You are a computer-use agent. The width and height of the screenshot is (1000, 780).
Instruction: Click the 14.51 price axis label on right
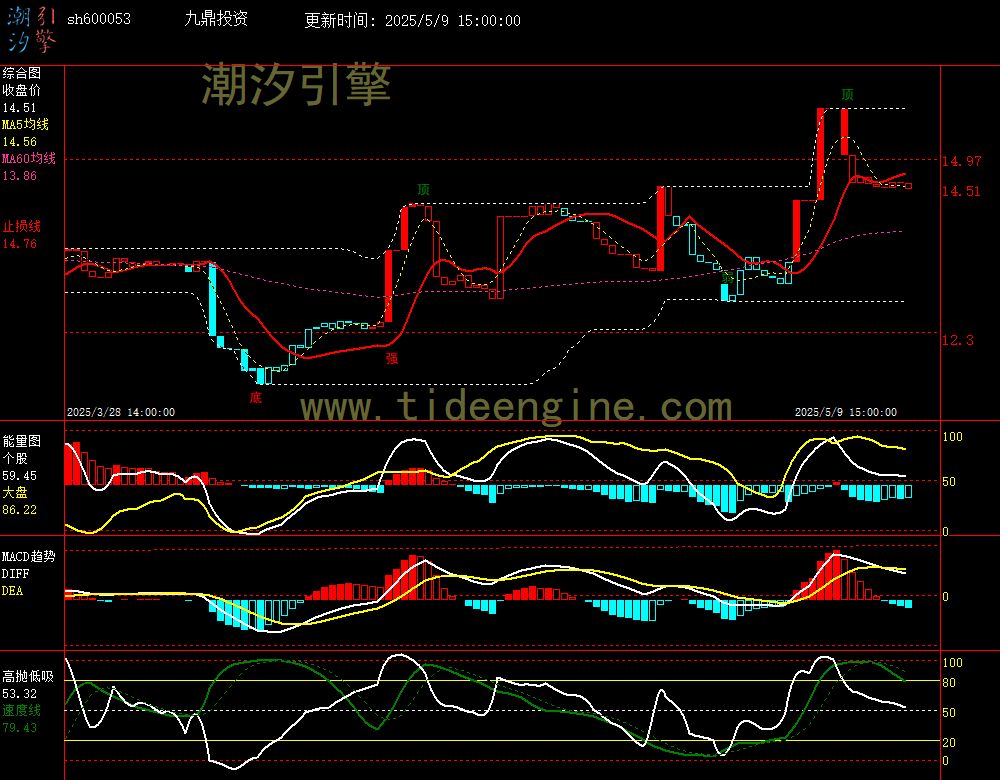tap(962, 191)
